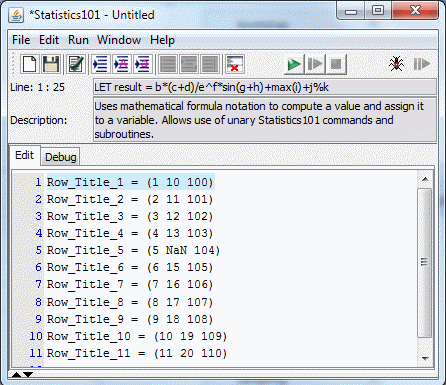
Task: Click the gray step-run button
Action: point(315,64)
